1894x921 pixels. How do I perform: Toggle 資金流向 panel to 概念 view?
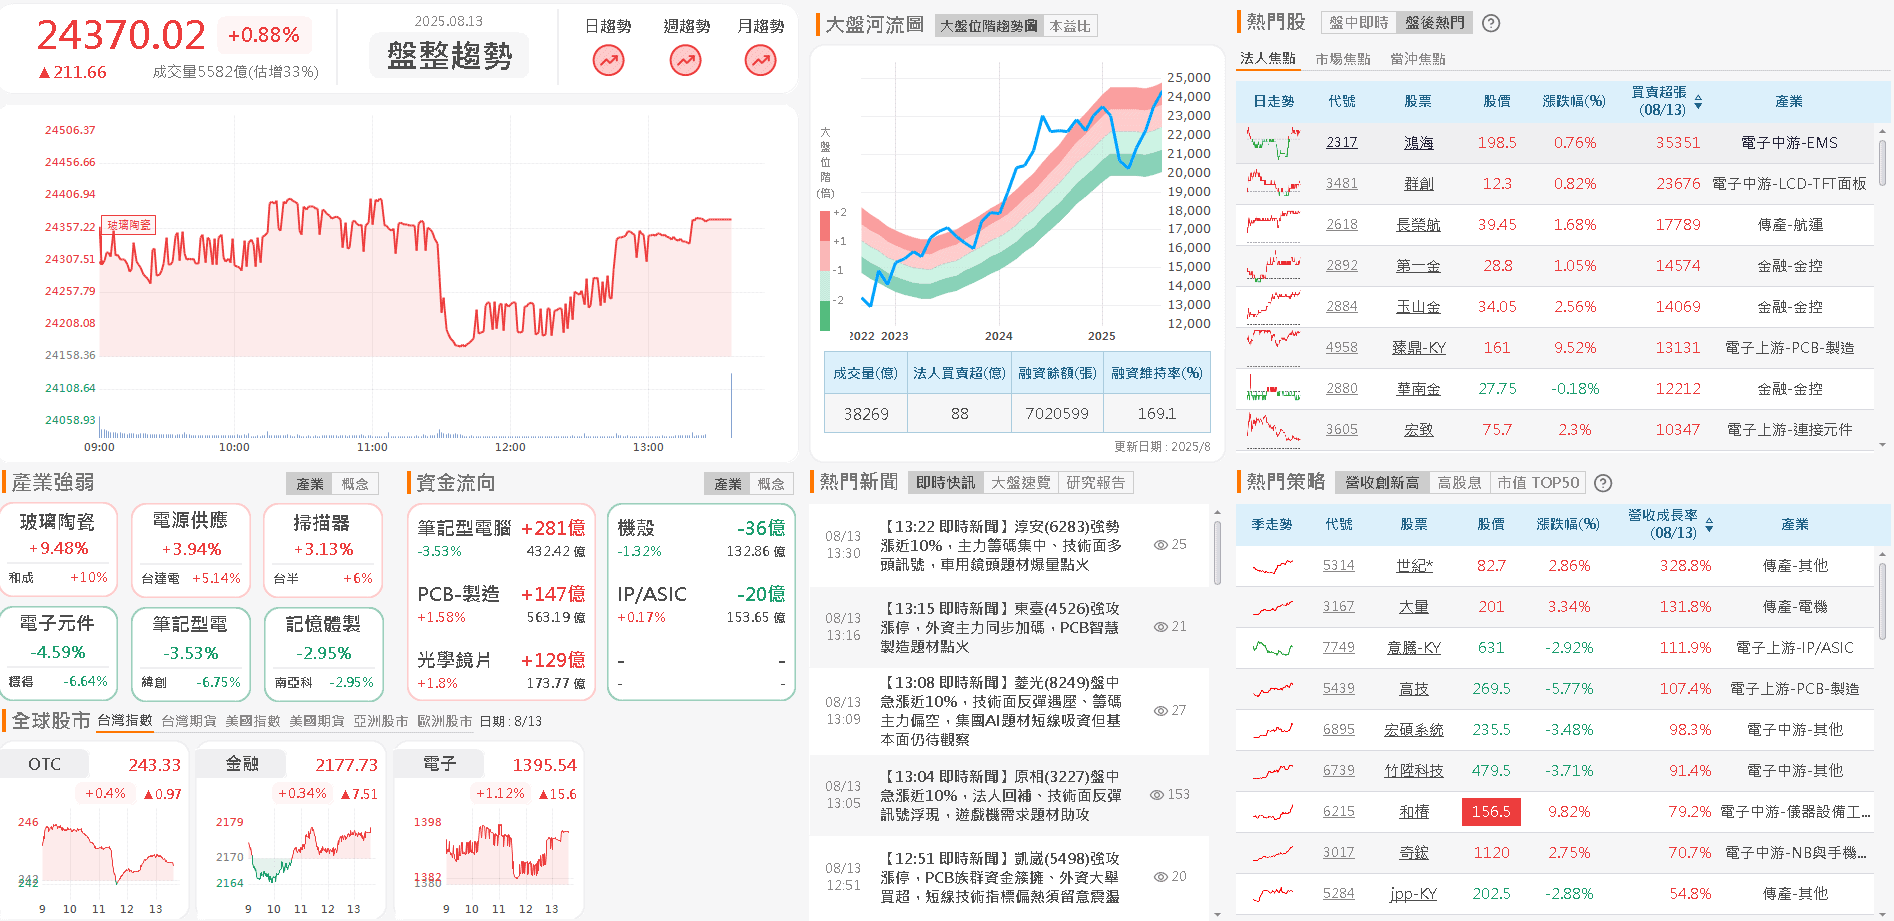coord(769,483)
